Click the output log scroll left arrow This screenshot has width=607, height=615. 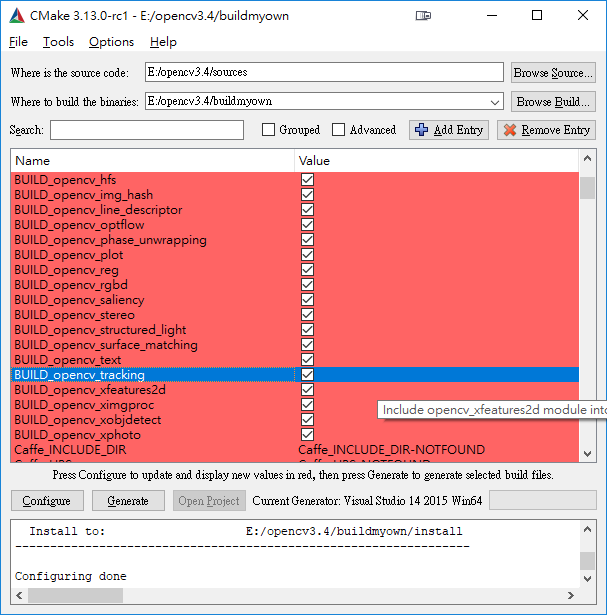pos(19,595)
